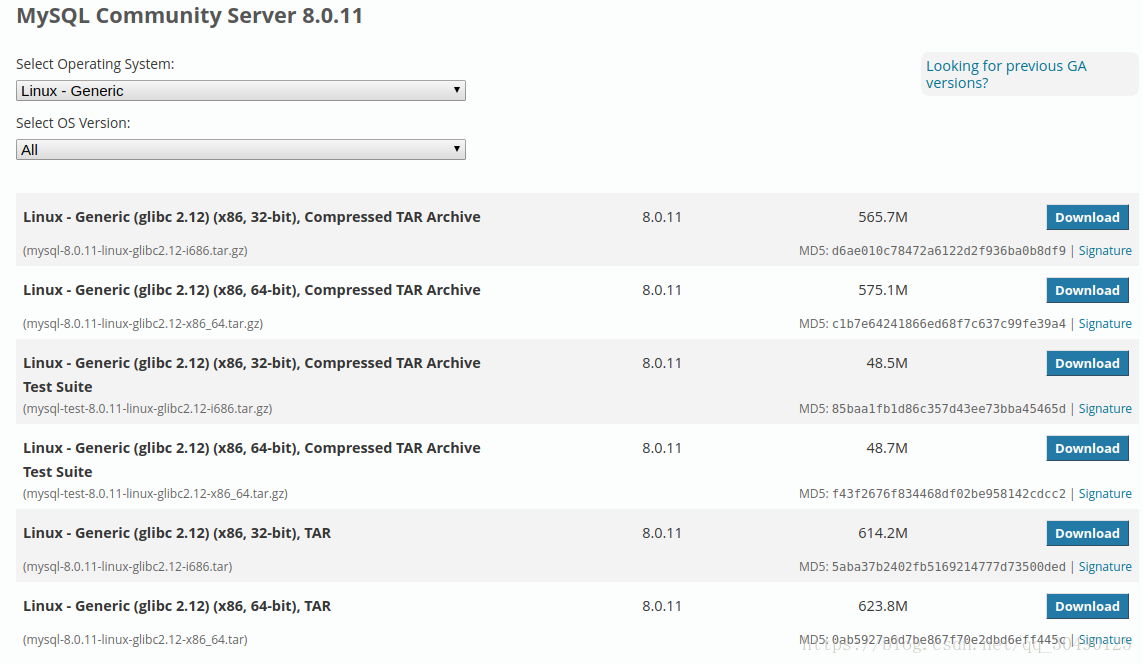Viewport: 1143px width, 664px height.
Task: Click the 32-bit Compressed TAR Archive title without Test Suite
Action: pos(251,217)
